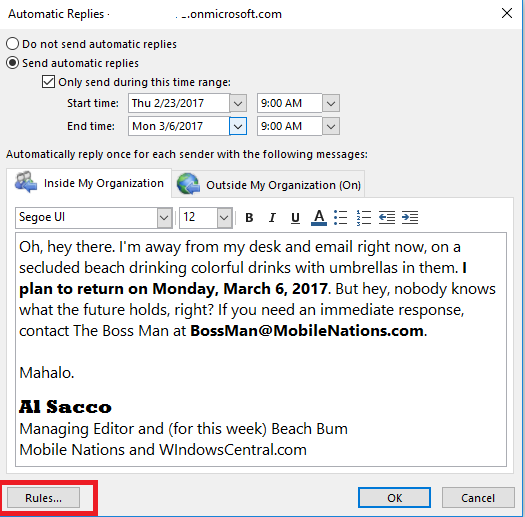Click the Mon 3/6/2017 end date field

tap(179, 126)
